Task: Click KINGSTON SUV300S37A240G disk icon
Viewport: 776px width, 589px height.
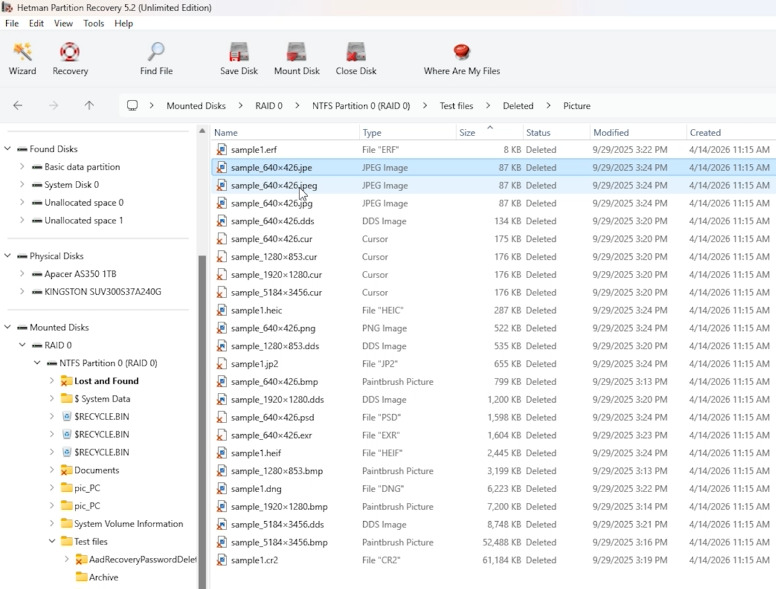Action: tap(37, 292)
